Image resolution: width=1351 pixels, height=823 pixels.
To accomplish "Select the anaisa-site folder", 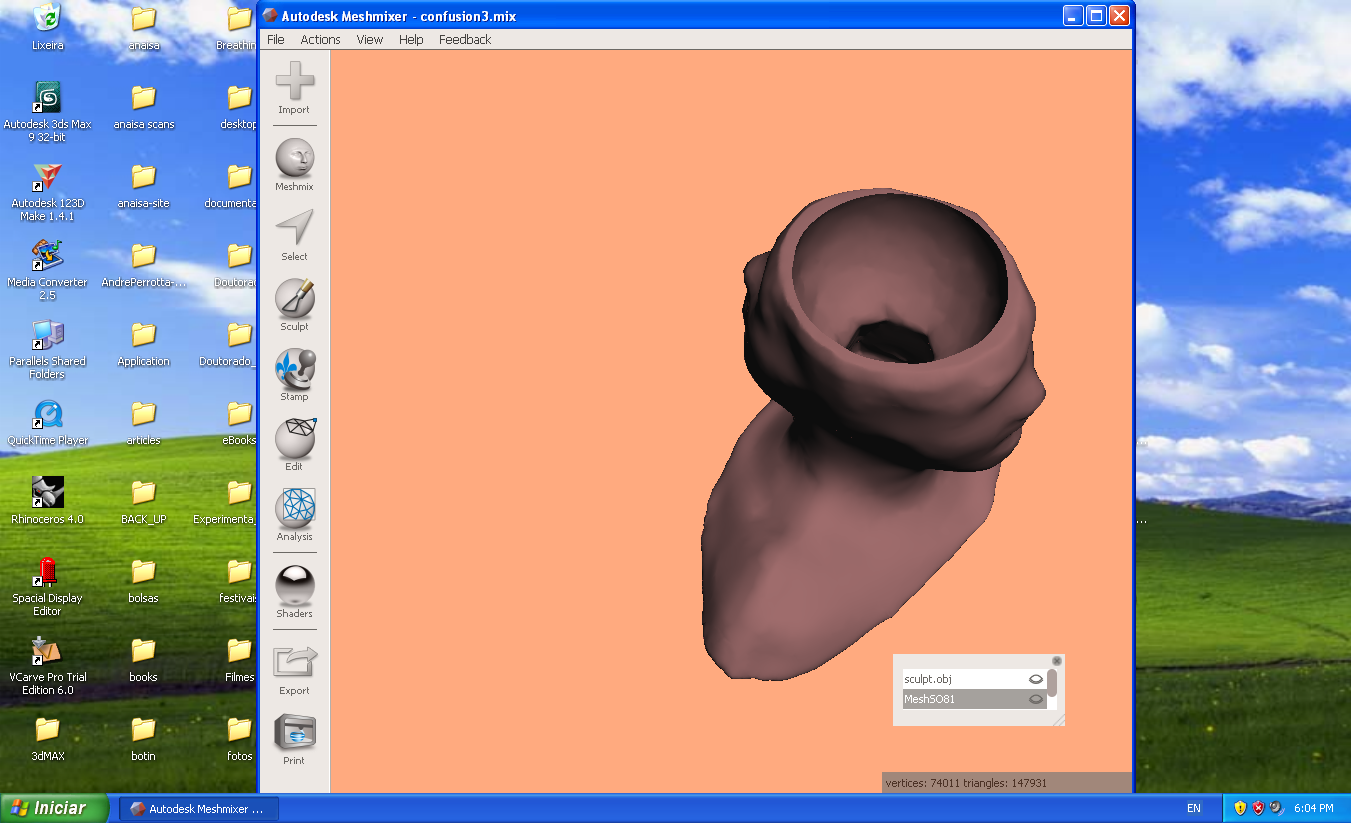I will pyautogui.click(x=143, y=185).
